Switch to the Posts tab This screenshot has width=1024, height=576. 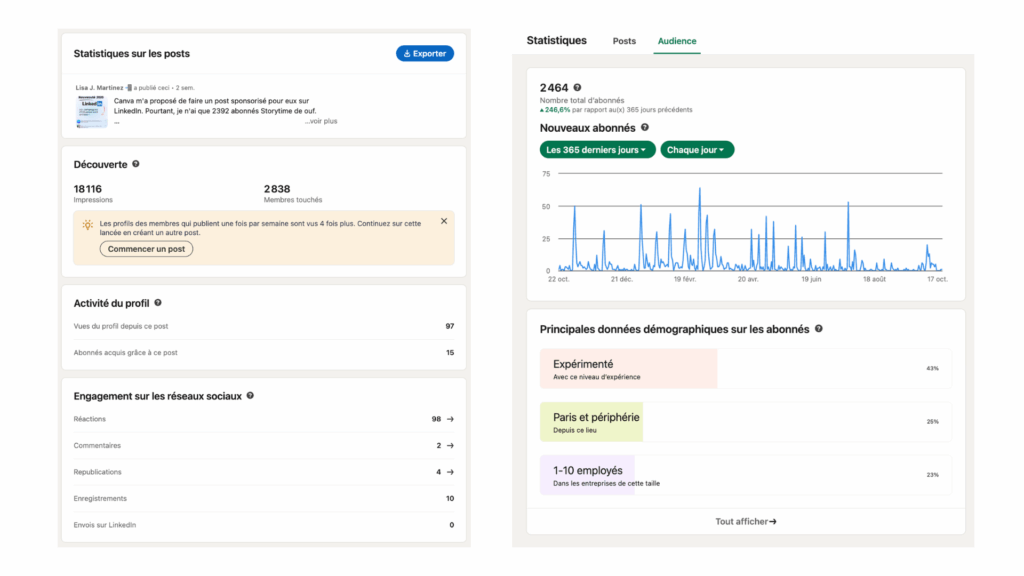tap(624, 41)
